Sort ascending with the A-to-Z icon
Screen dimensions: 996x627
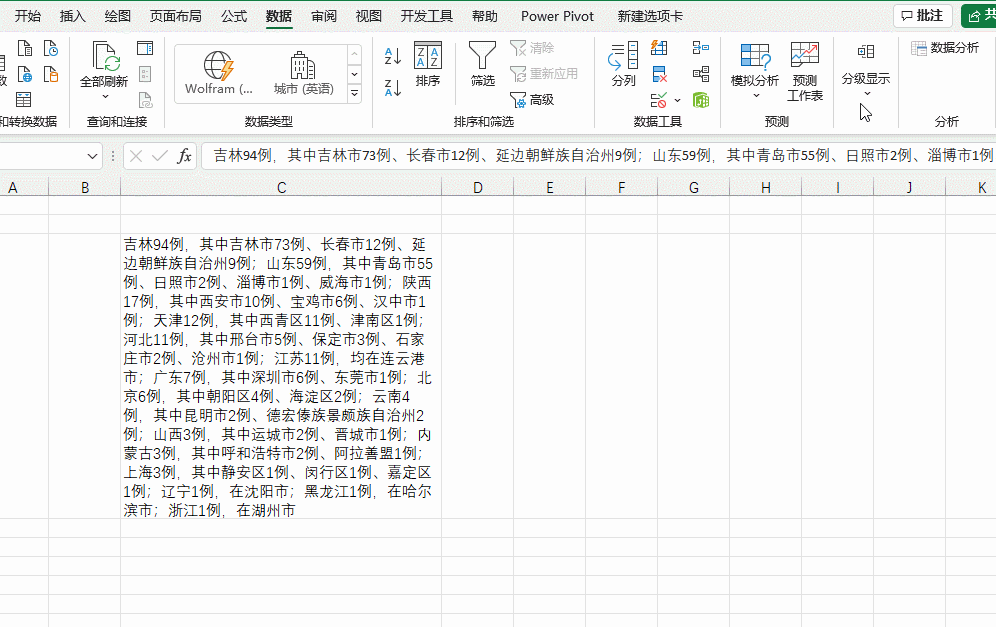pos(393,56)
